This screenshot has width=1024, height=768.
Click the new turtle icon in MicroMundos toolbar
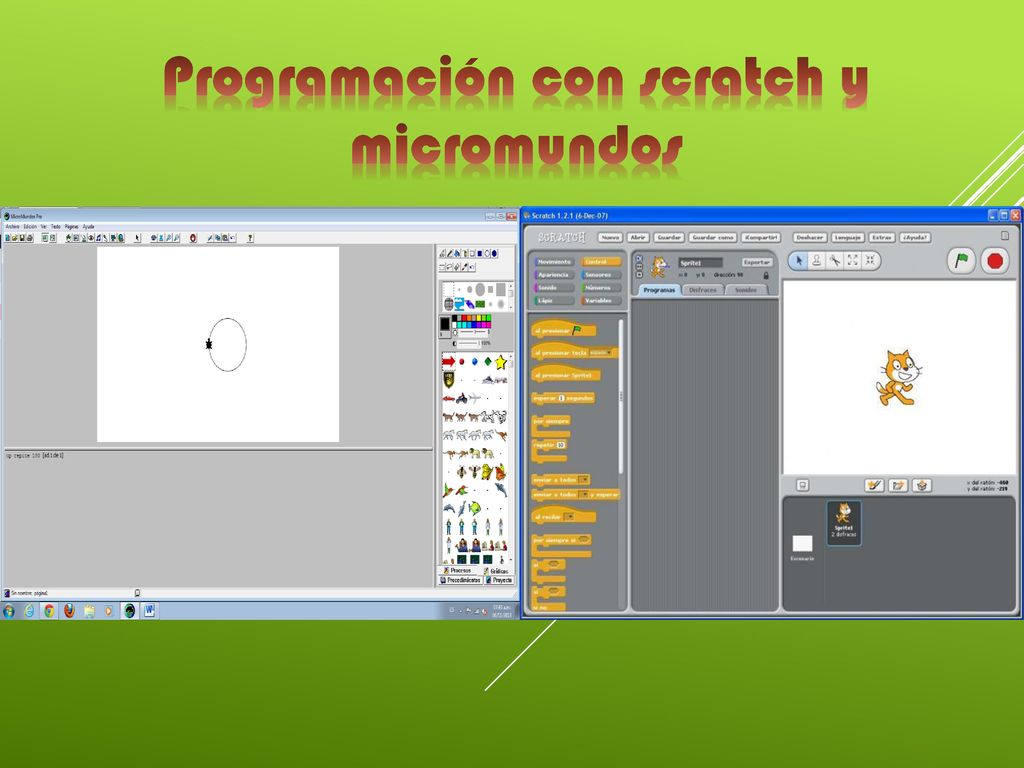coord(68,238)
